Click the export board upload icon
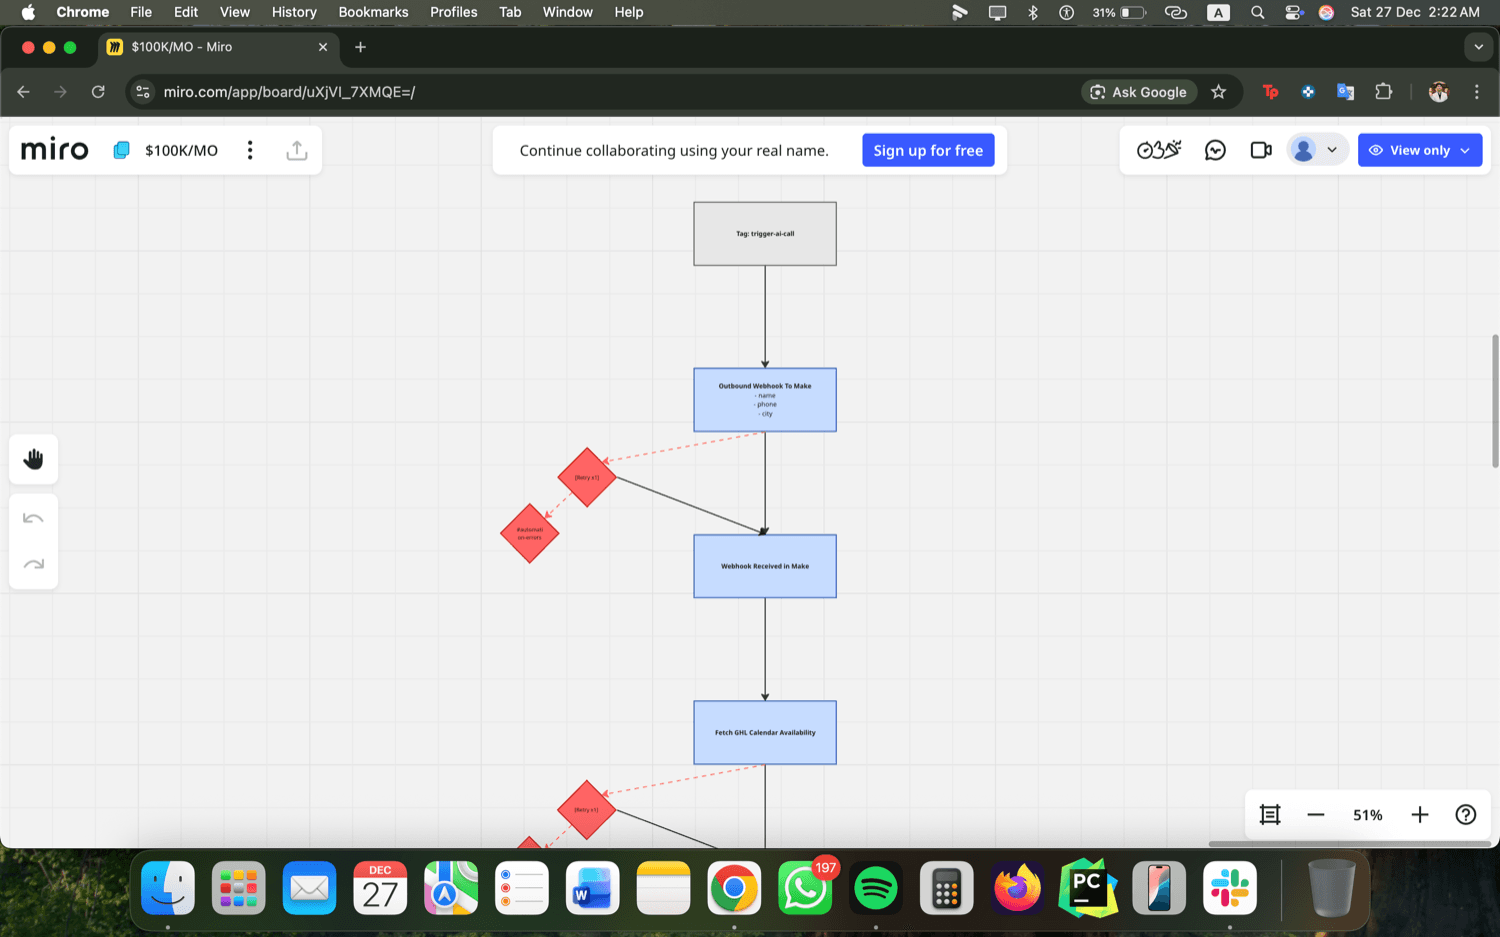Screen dimensions: 1500x937 pyautogui.click(x=297, y=150)
